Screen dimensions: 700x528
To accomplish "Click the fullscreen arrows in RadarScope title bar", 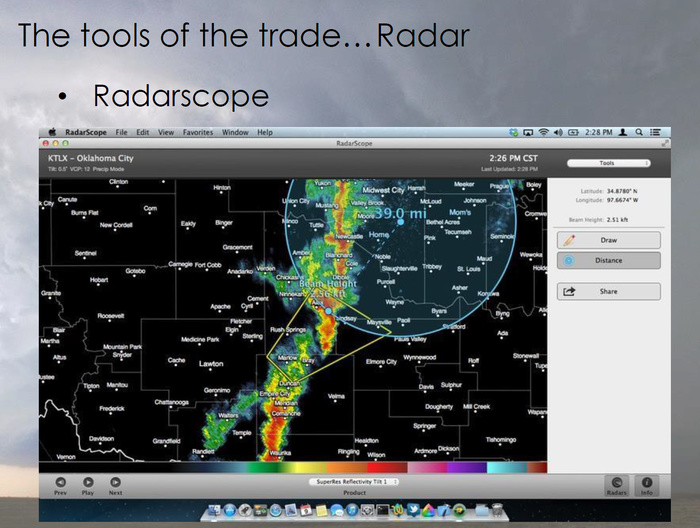I will click(x=665, y=143).
